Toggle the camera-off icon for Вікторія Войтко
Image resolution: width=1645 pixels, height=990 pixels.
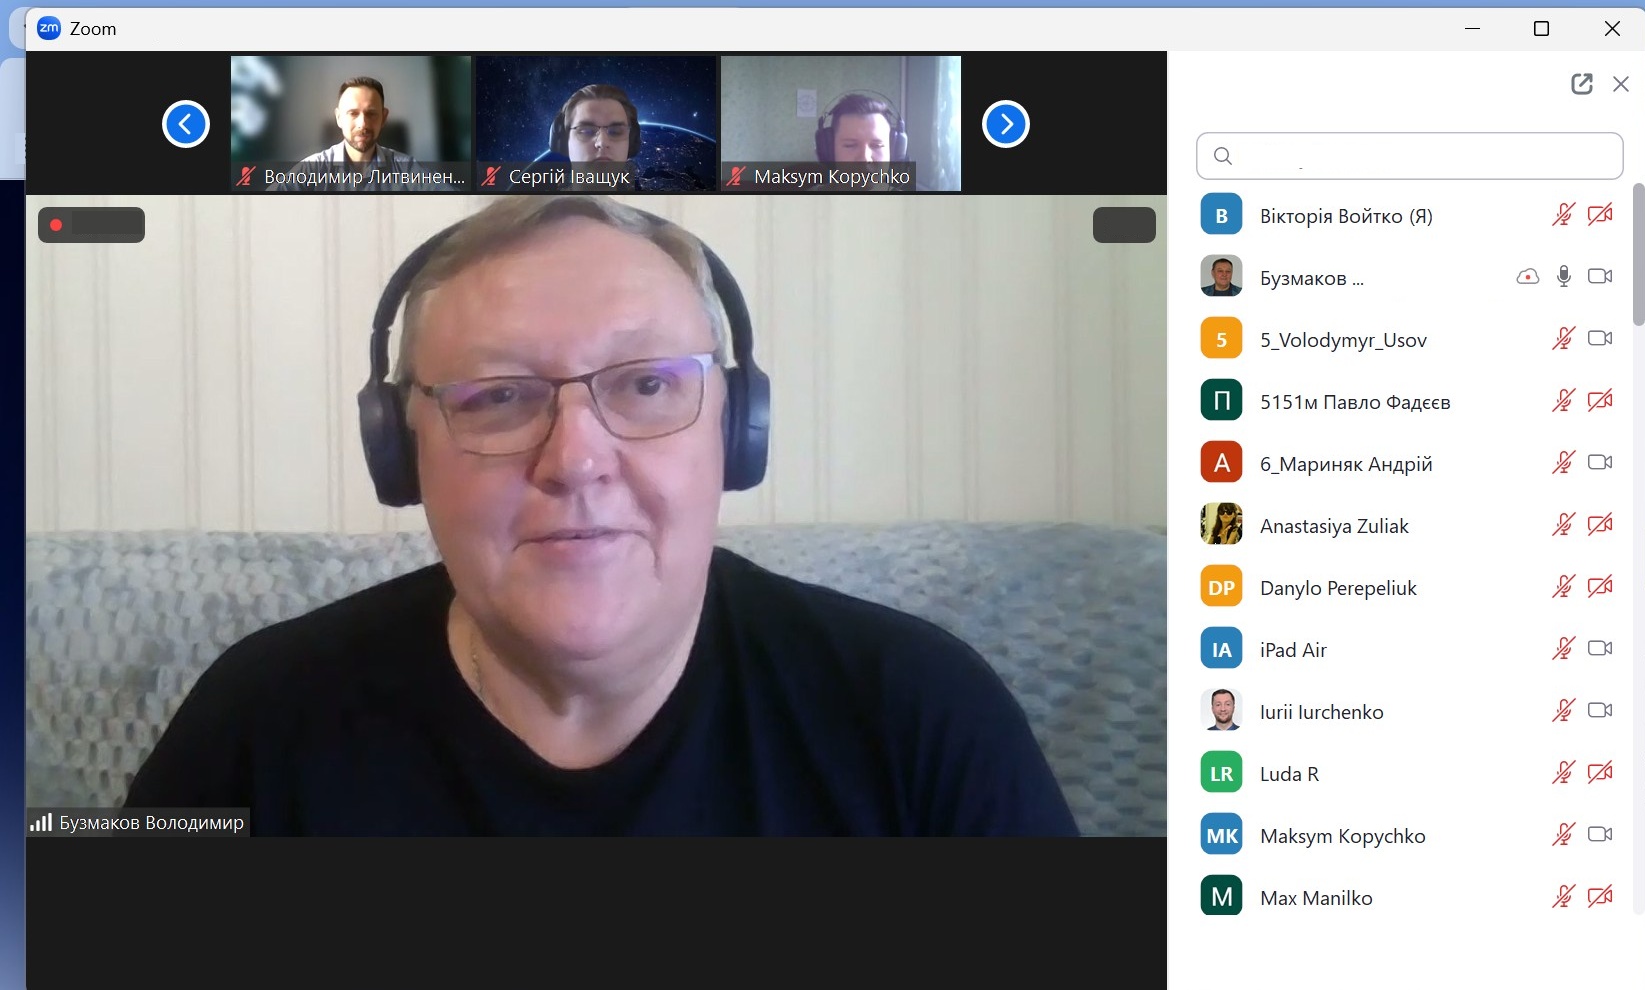(x=1600, y=215)
